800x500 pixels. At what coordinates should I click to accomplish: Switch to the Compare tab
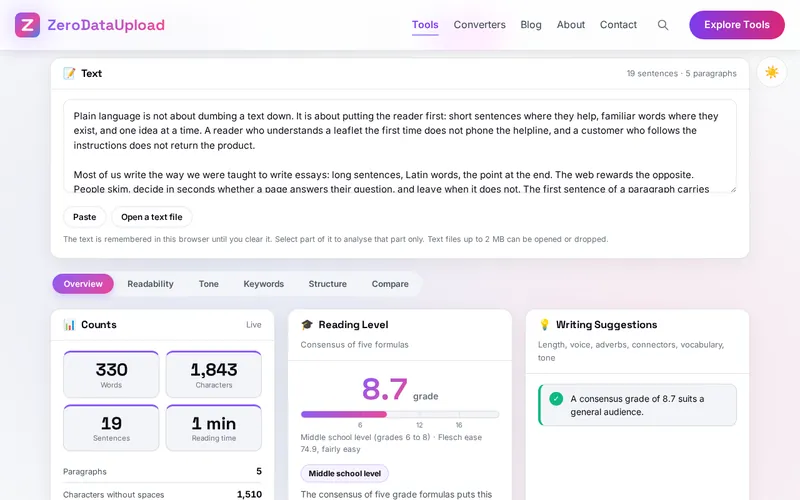[x=390, y=284]
